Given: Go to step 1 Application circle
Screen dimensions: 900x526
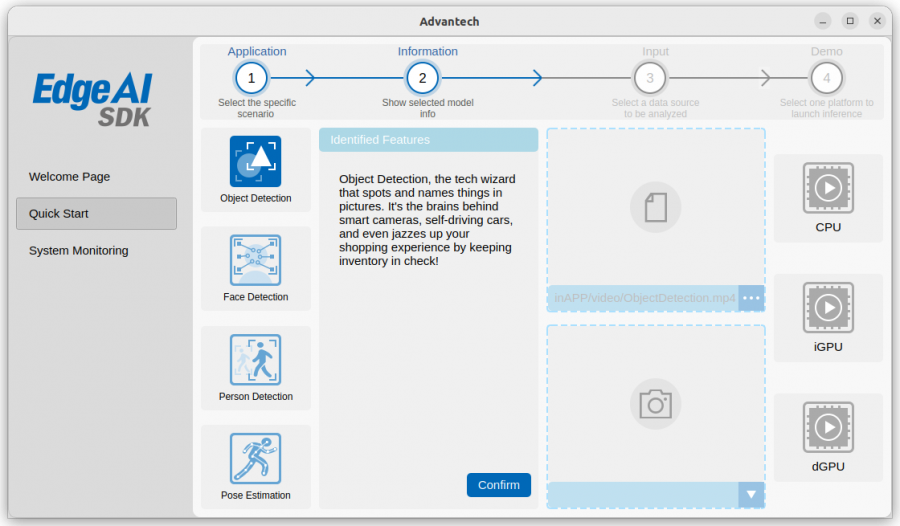Looking at the screenshot, I should (x=251, y=78).
